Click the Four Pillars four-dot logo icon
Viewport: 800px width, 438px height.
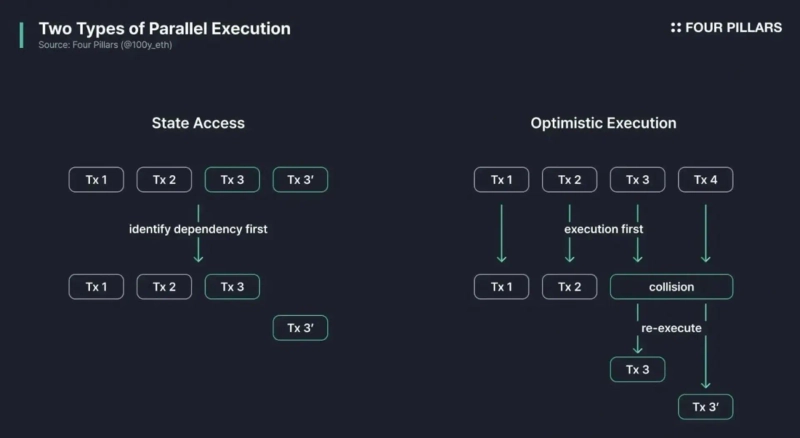(676, 28)
